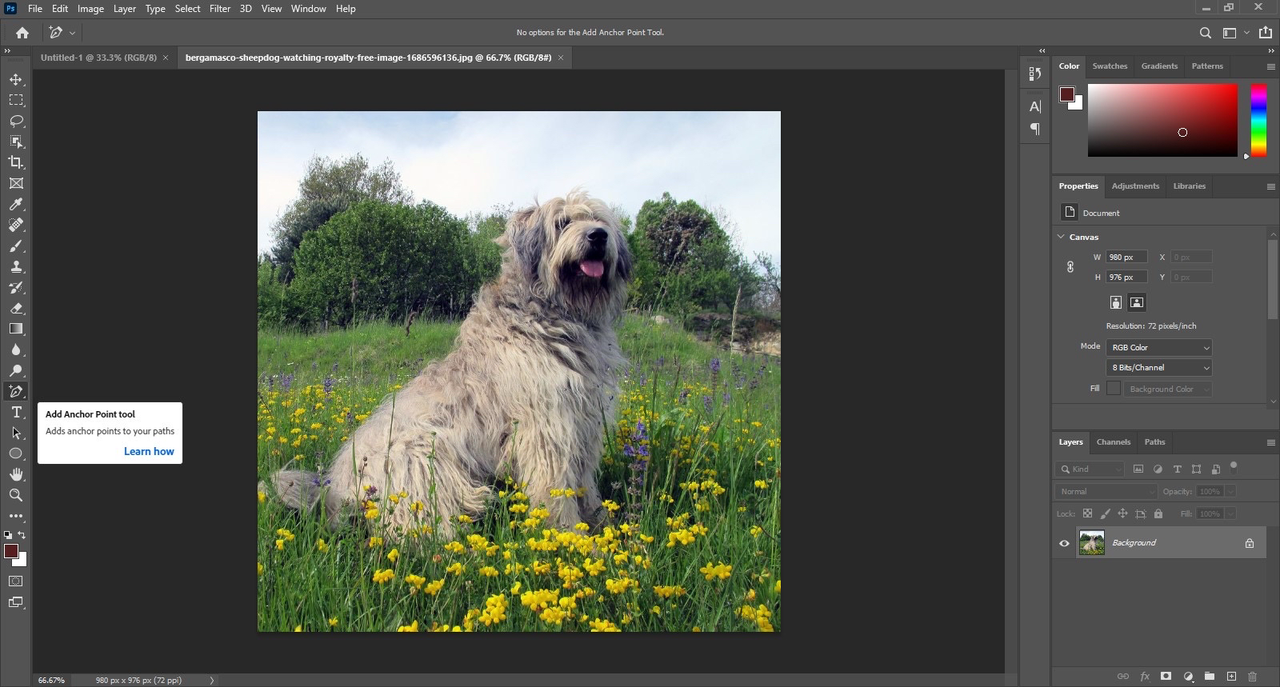Set canvas orientation to portrait
Screen dimensions: 1280x687
click(1116, 302)
